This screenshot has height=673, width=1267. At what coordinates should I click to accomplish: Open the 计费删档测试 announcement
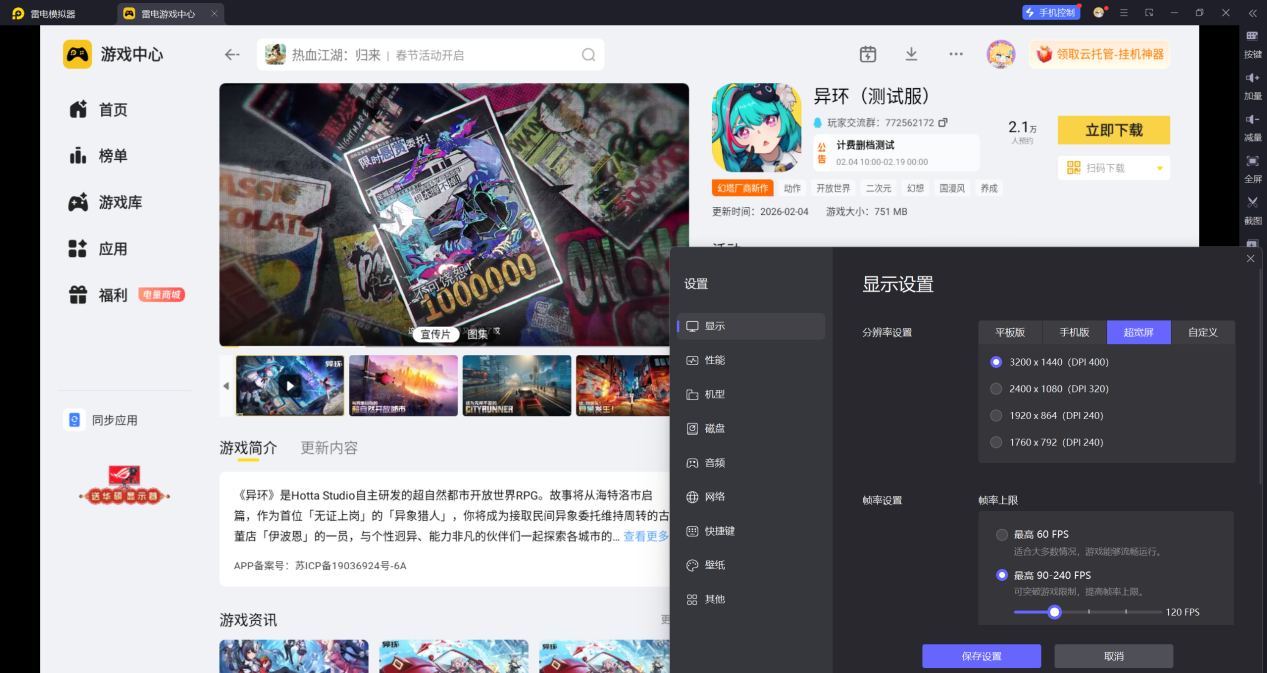tap(896, 153)
